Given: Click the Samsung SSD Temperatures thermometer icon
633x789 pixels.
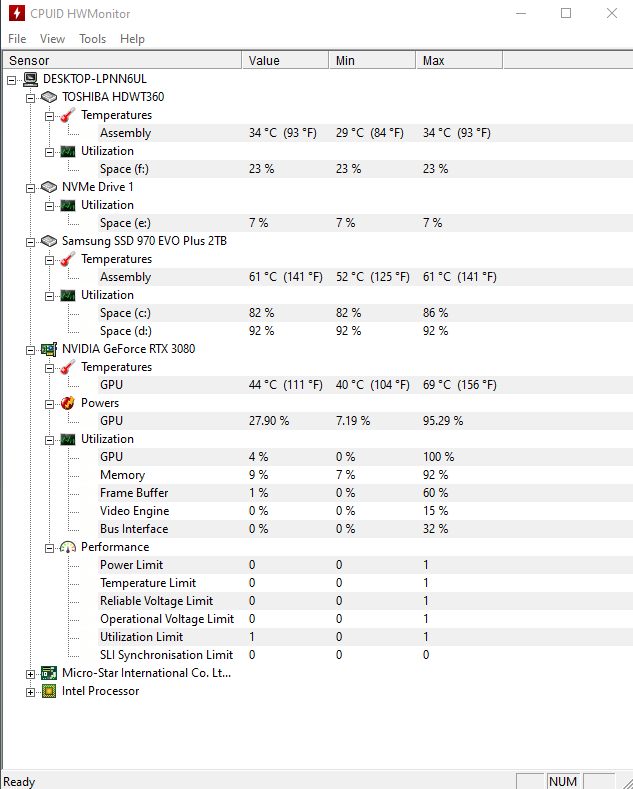Looking at the screenshot, I should [x=67, y=259].
